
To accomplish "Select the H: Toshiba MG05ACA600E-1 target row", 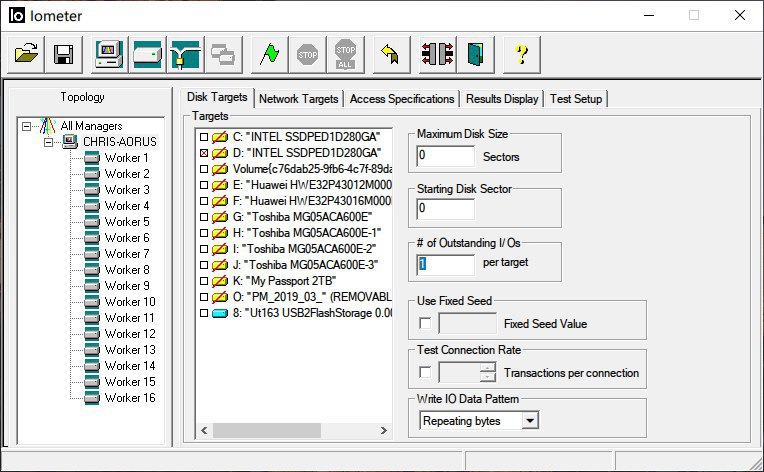I will tap(307, 233).
